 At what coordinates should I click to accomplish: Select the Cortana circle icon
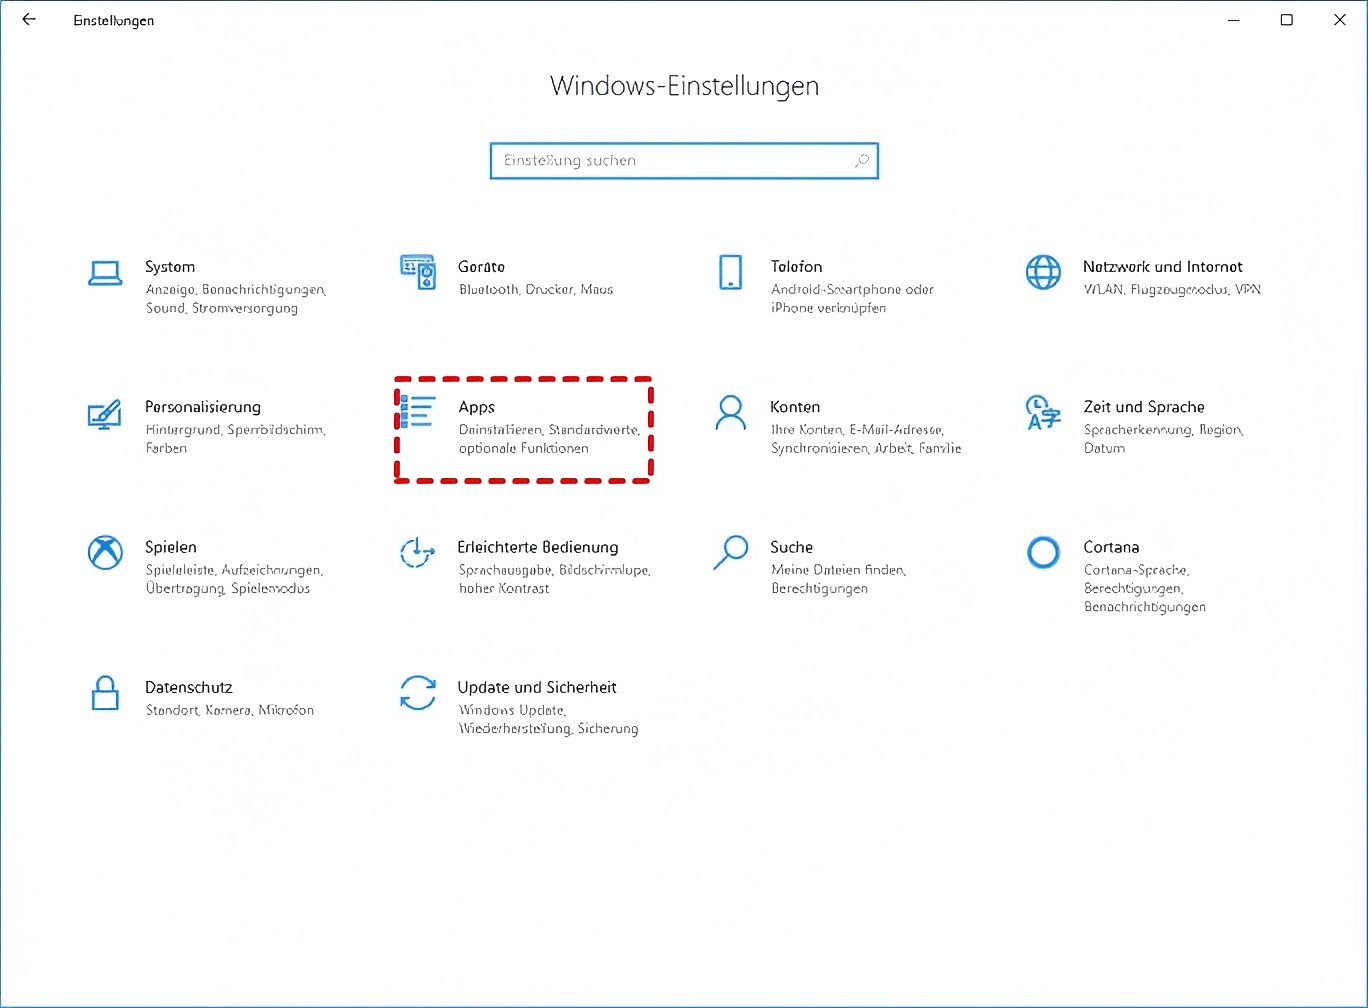(x=1043, y=552)
